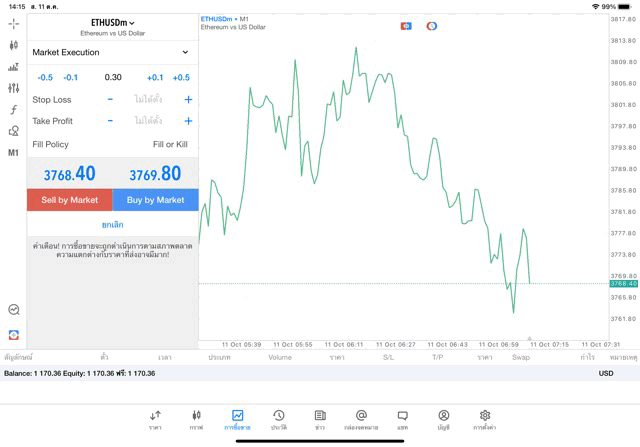Open the drawing objects shapes icon
This screenshot has width=640, height=447.
(13, 131)
